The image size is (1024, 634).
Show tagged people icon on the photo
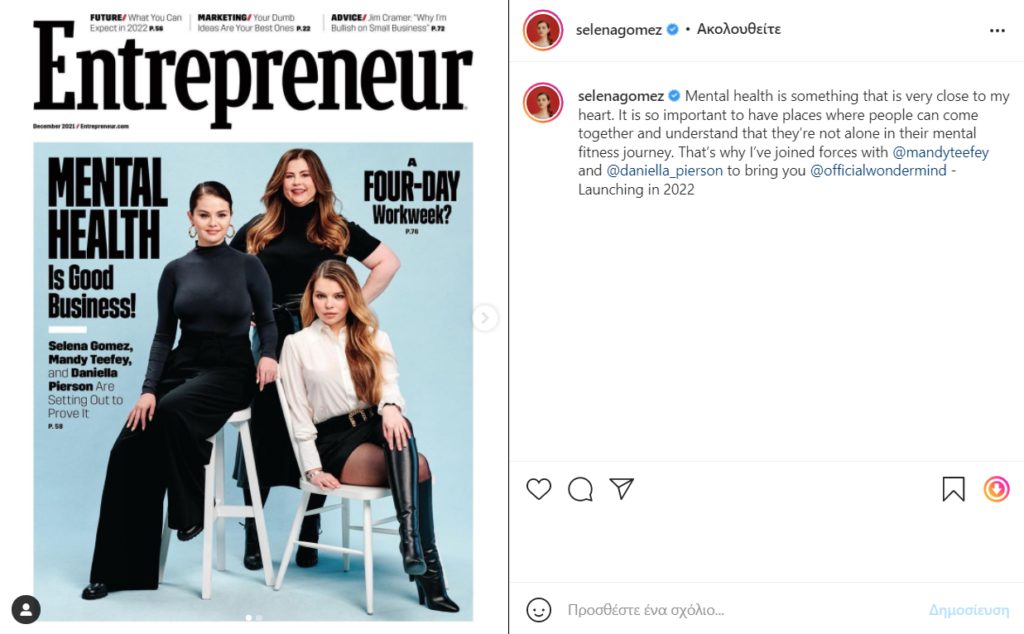pos(26,609)
